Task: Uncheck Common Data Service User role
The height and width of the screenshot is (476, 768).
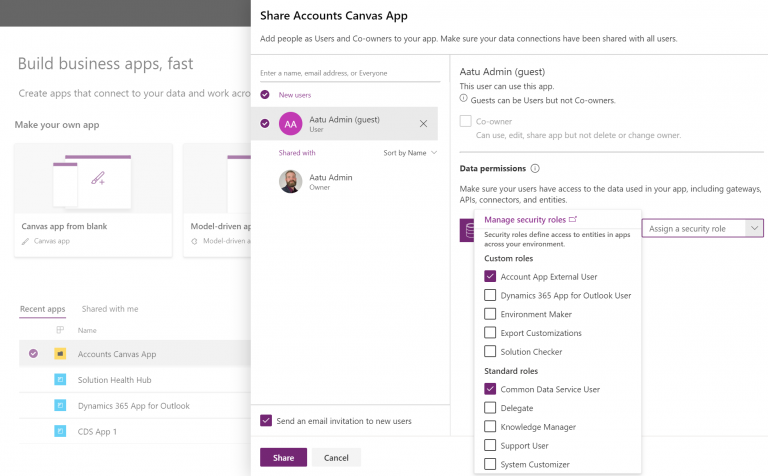Action: (x=490, y=389)
